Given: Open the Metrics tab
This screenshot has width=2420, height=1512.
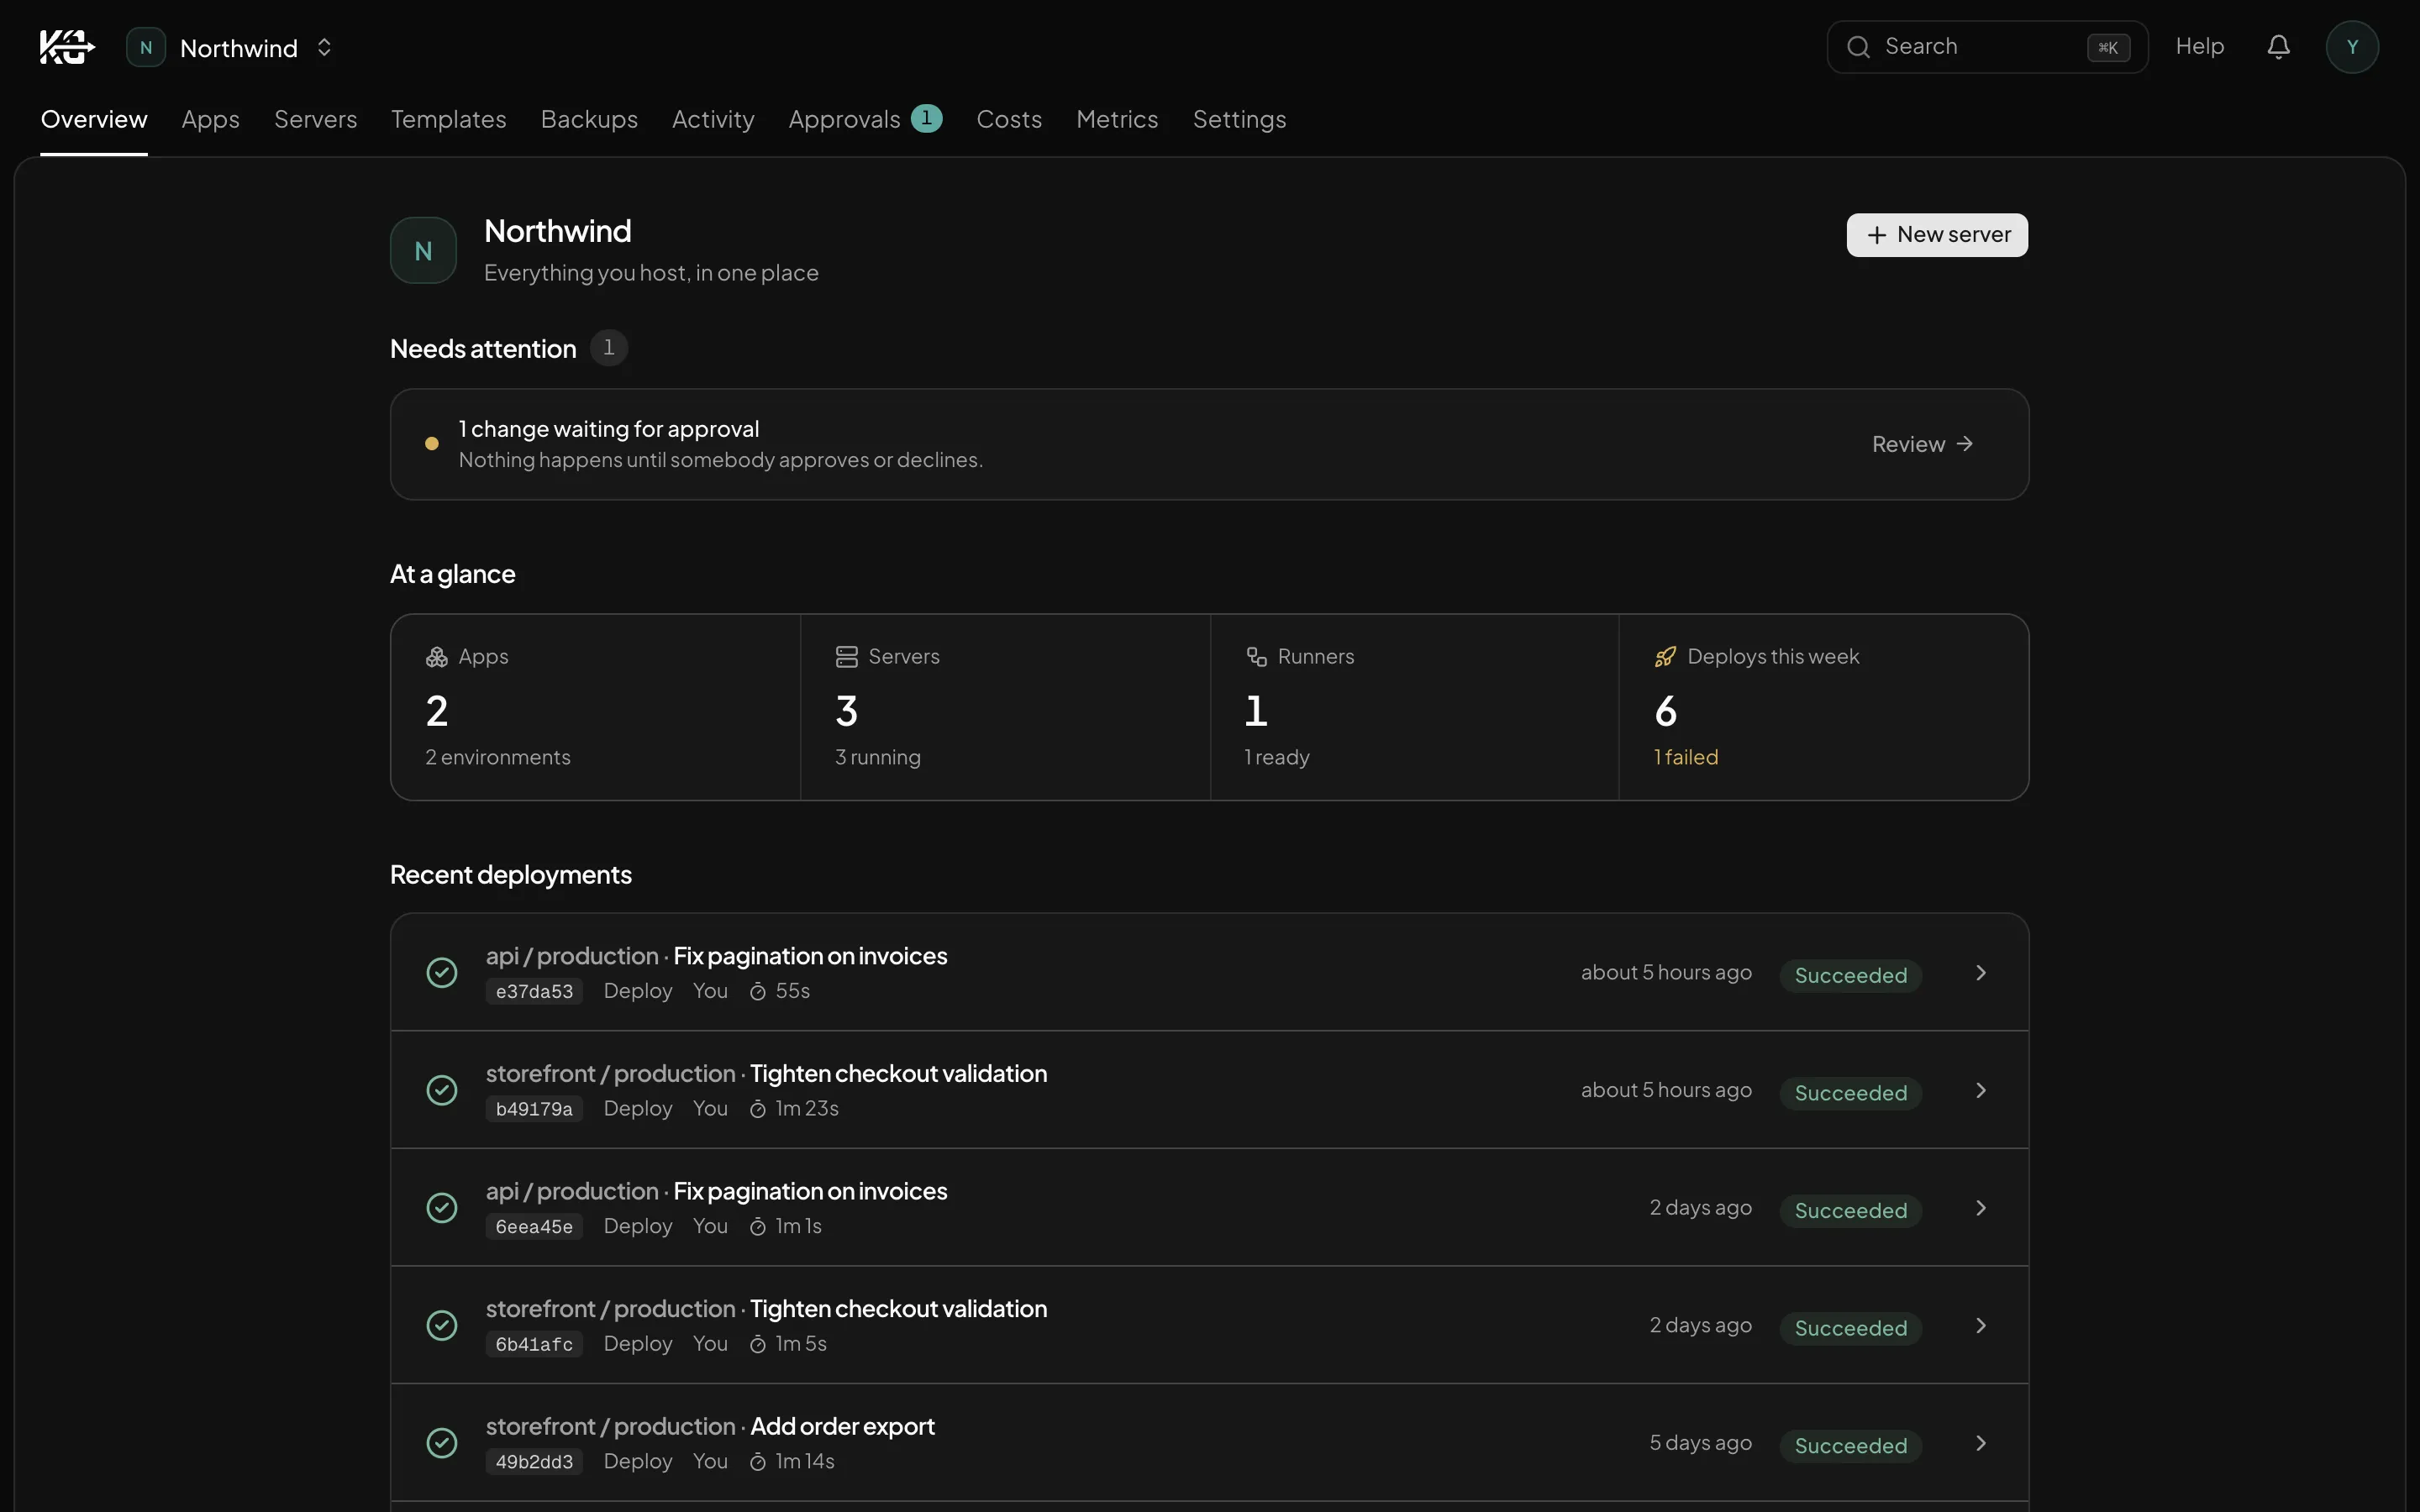Looking at the screenshot, I should click(x=1117, y=119).
